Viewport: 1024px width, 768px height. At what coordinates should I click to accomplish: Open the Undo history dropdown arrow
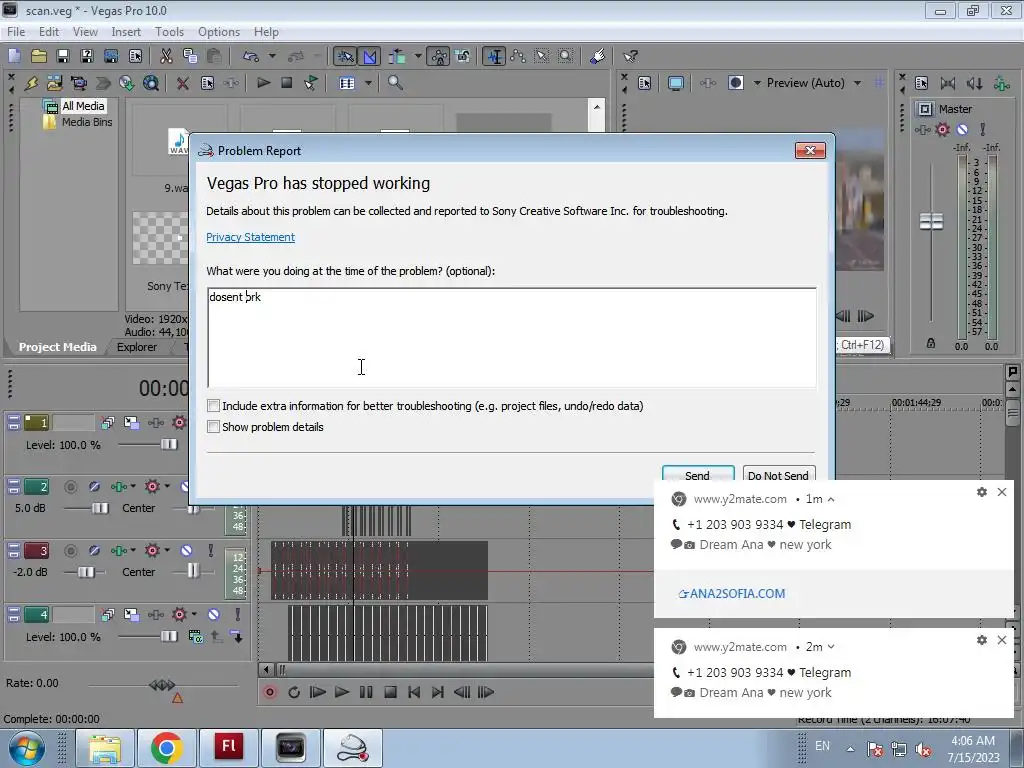[272, 56]
